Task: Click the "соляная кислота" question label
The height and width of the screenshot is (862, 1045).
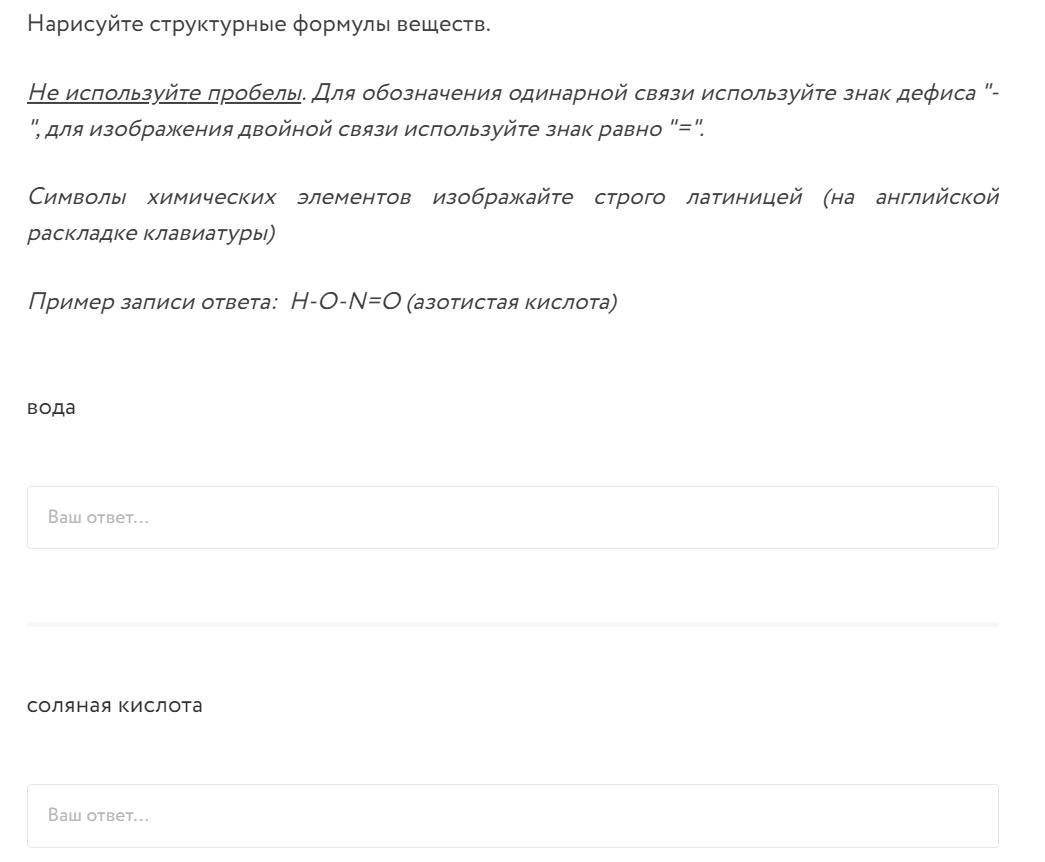Action: coord(114,705)
